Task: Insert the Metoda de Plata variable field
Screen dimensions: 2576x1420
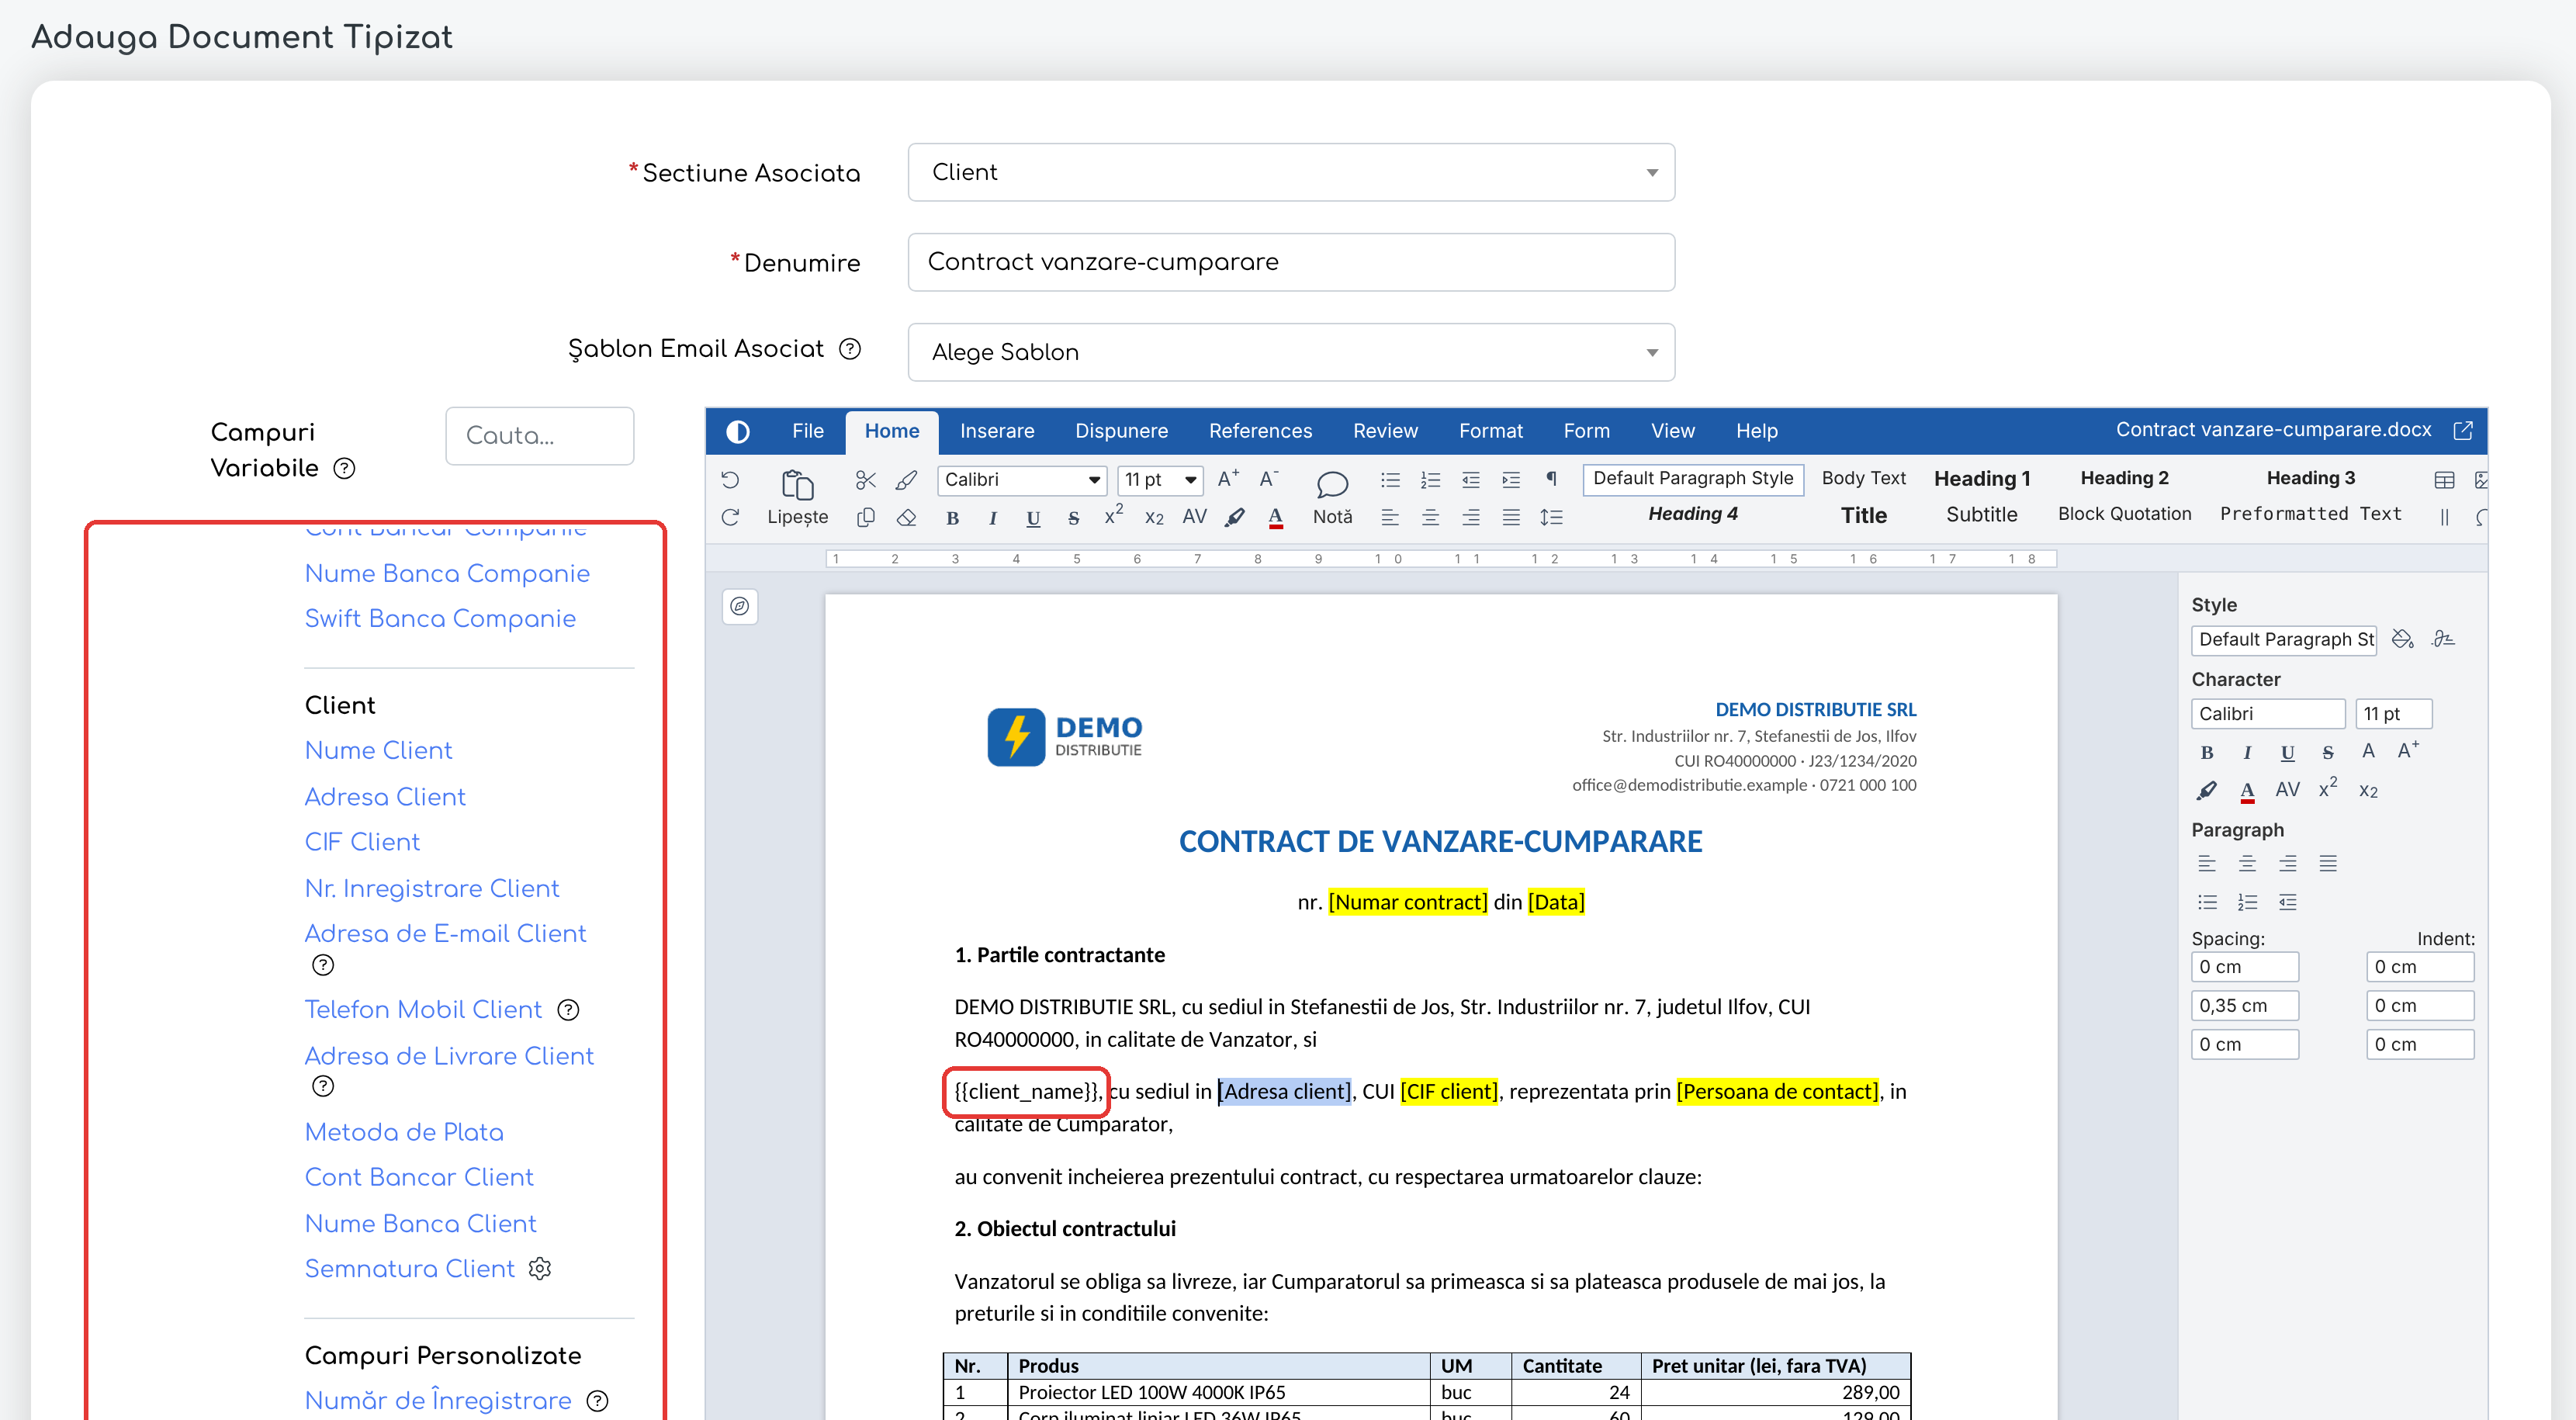Action: (404, 1132)
